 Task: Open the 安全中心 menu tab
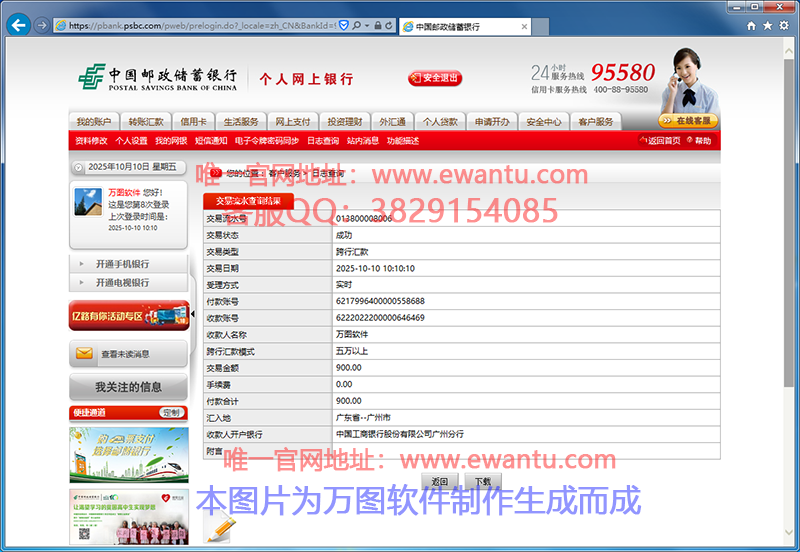click(x=544, y=121)
